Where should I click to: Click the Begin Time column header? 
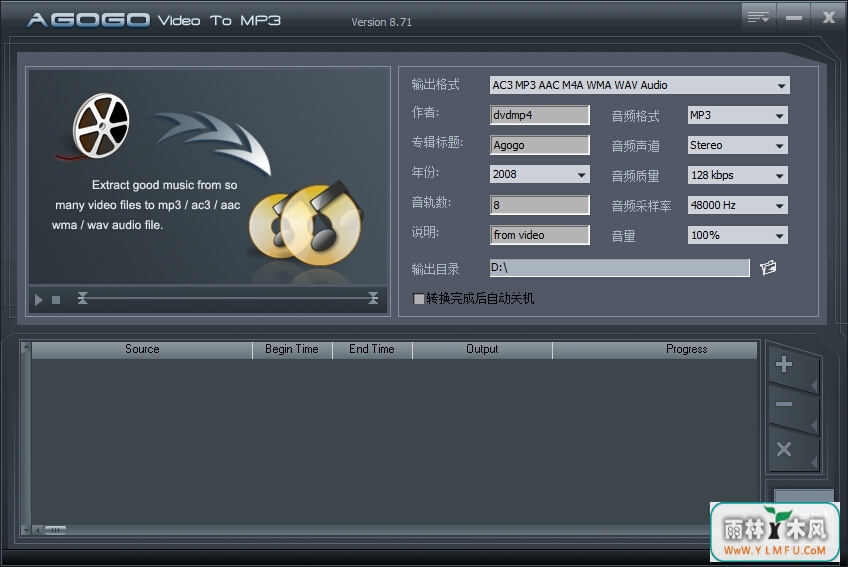[292, 350]
